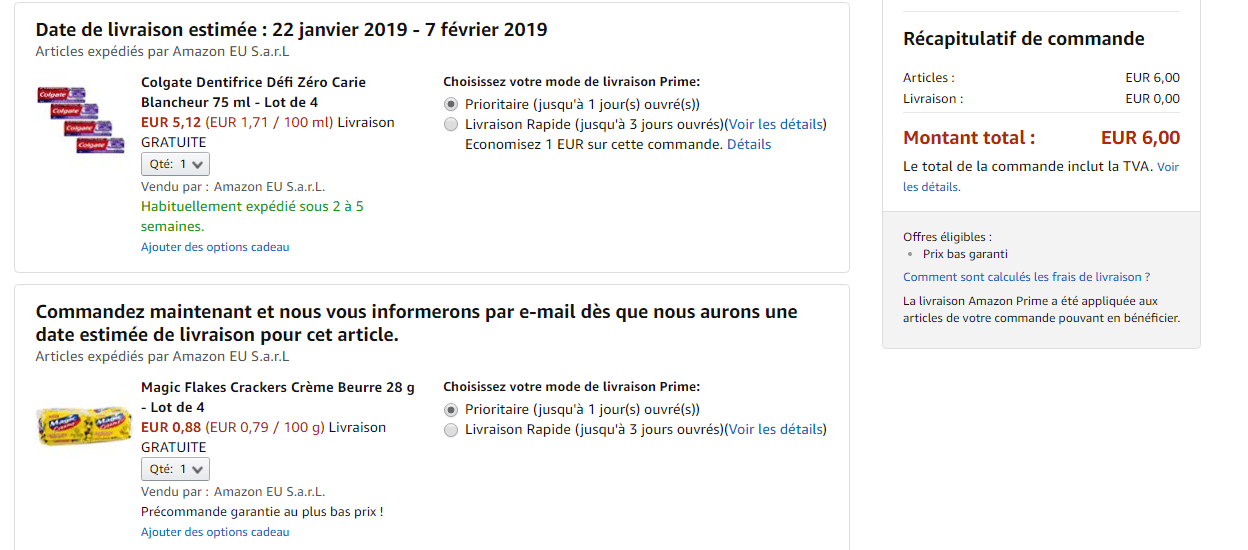The image size is (1248, 550).
Task: Open 'Comment sont calculés les frais de livraison ?'
Action: pos(1026,277)
